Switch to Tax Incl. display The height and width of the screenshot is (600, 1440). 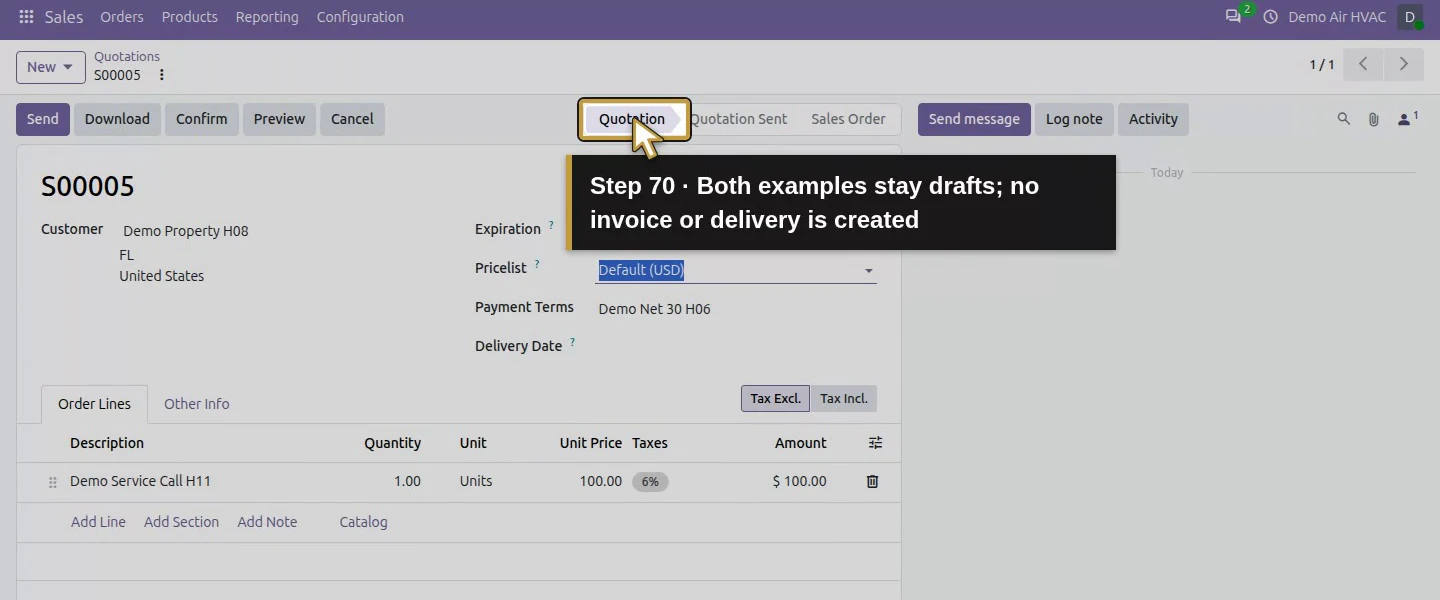point(843,398)
